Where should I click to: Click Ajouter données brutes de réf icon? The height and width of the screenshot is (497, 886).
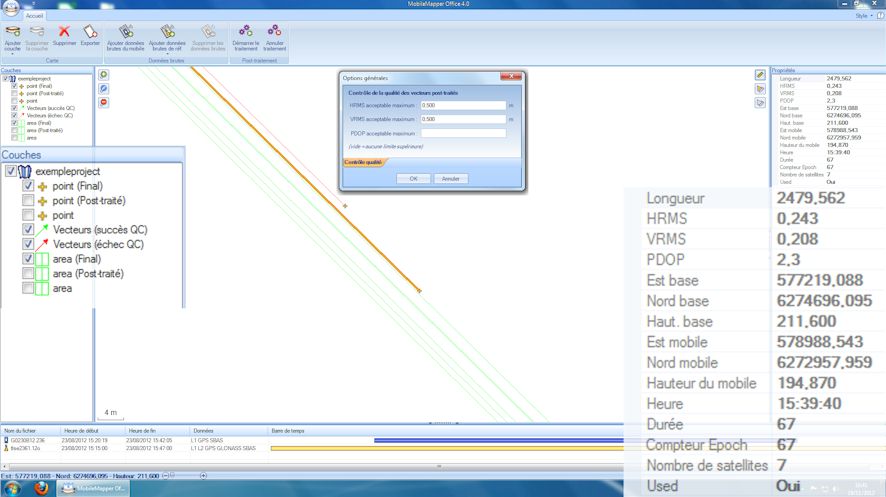[x=167, y=32]
